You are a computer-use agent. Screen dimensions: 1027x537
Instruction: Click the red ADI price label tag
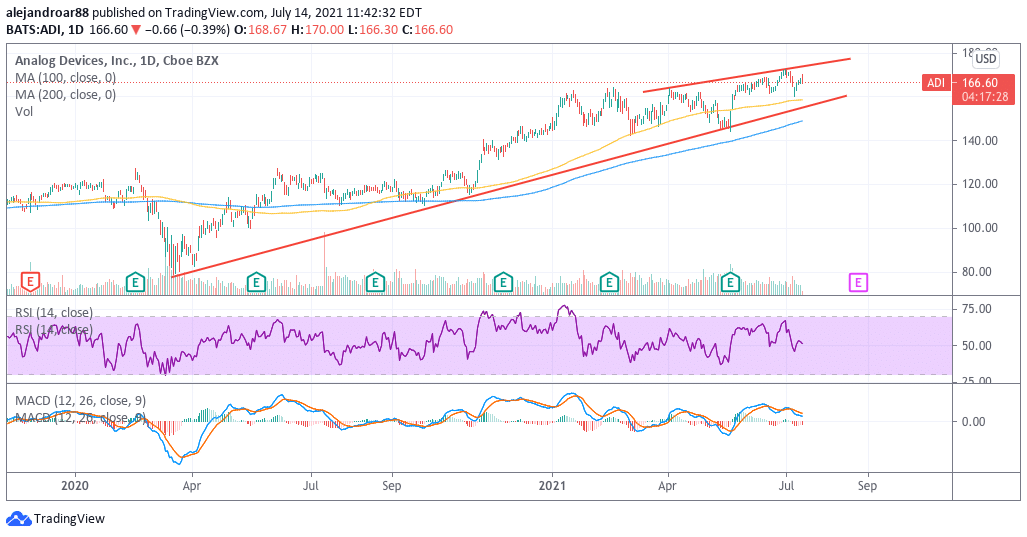click(x=936, y=83)
